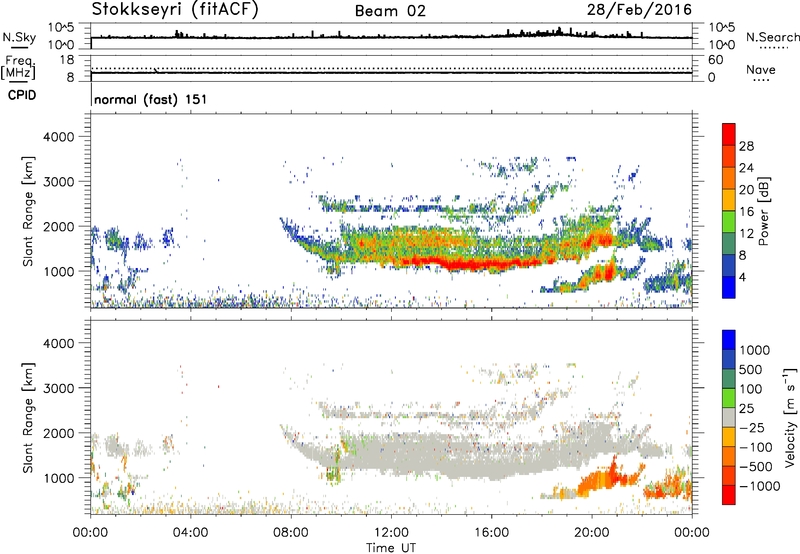Click '2000' on the velocity panel range axis
Viewport: 800px width, 554px height.
coord(59,433)
